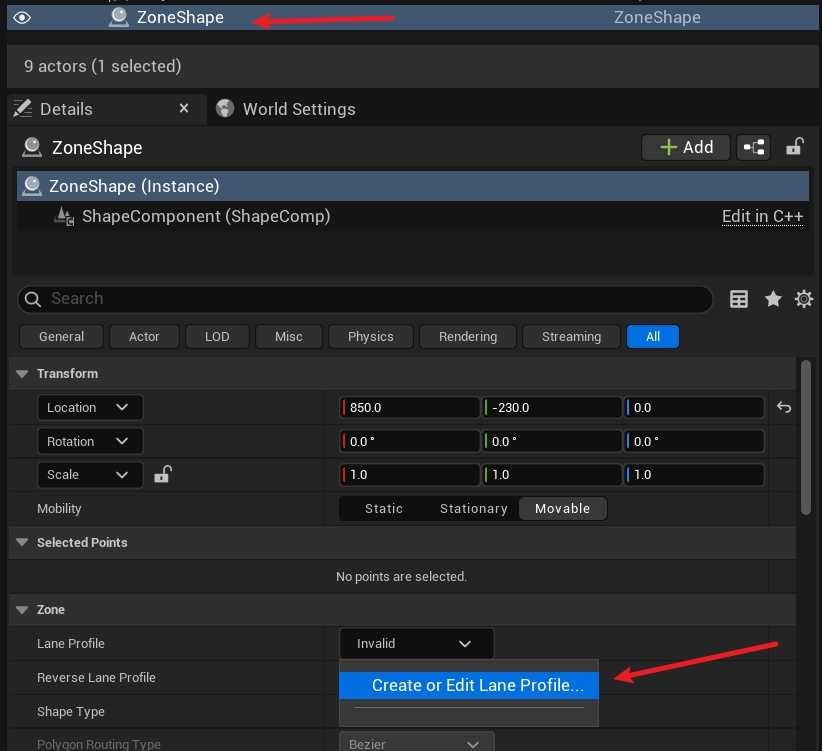Toggle the Scale lock ratio icon

[162, 475]
